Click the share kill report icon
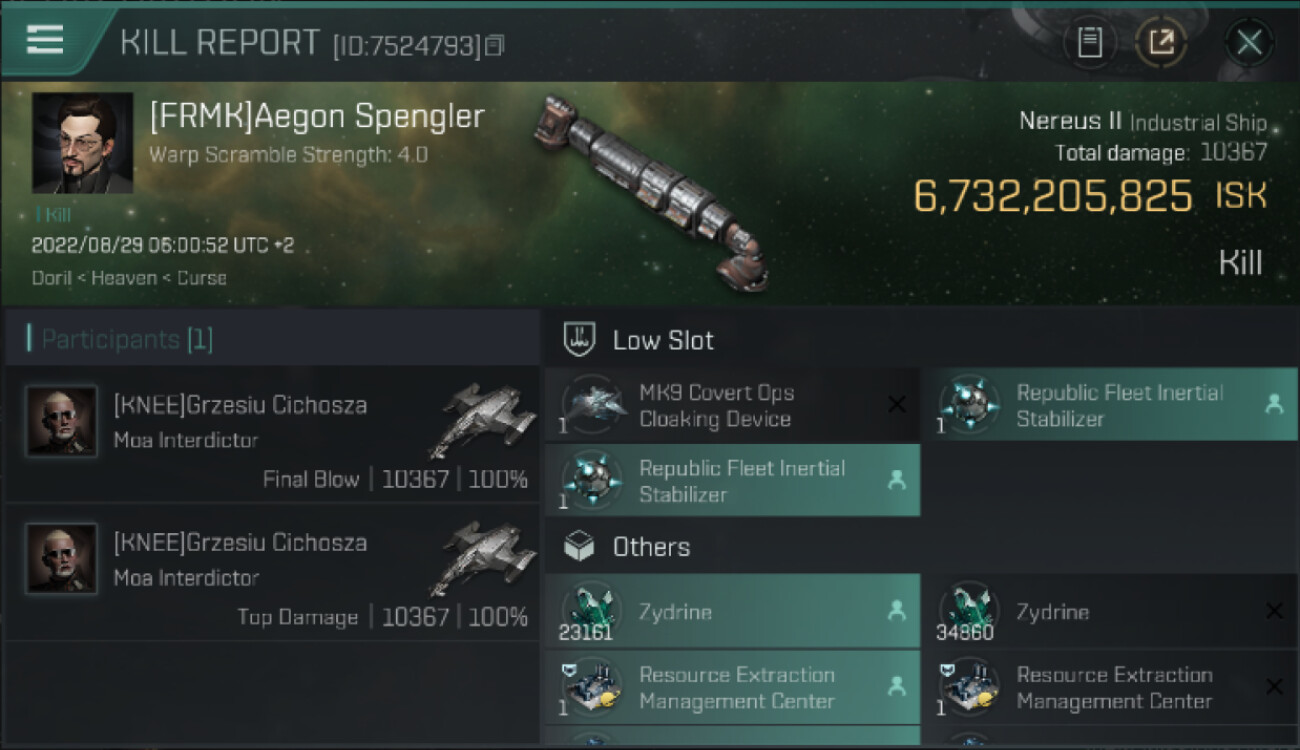The width and height of the screenshot is (1300, 750). tap(1161, 42)
